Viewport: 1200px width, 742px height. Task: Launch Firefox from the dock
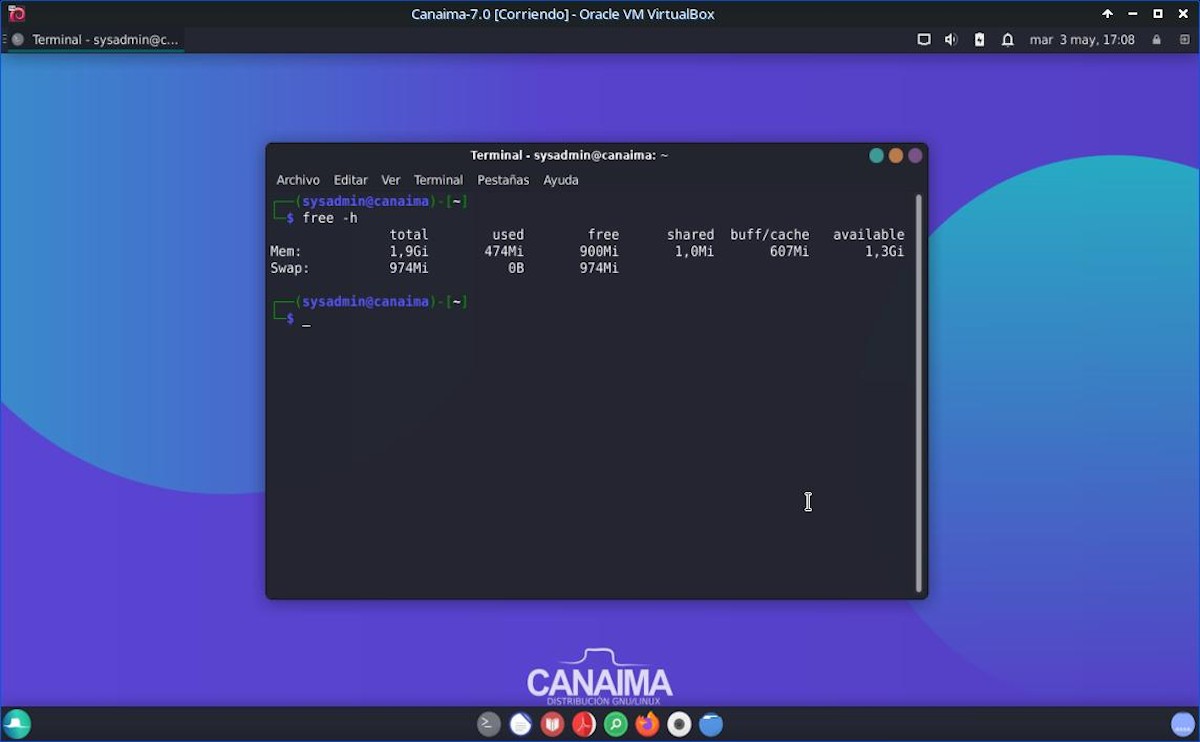click(x=648, y=724)
